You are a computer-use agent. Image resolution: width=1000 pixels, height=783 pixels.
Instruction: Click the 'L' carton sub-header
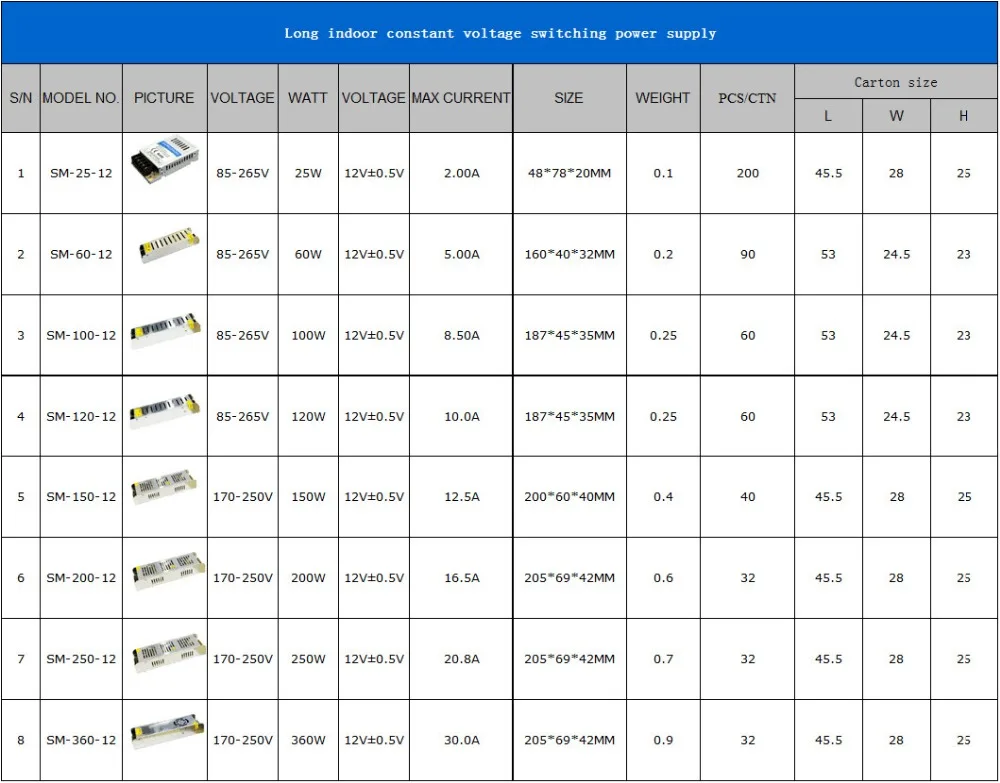pos(828,116)
